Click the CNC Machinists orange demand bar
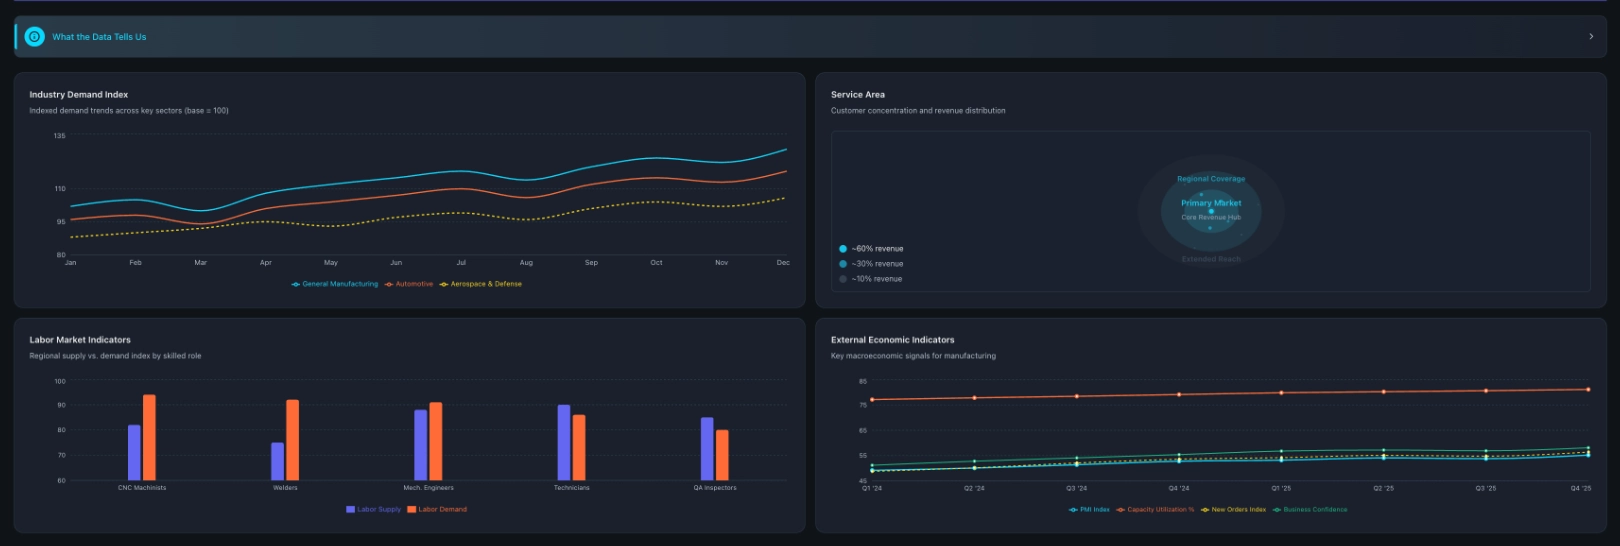 tap(149, 438)
